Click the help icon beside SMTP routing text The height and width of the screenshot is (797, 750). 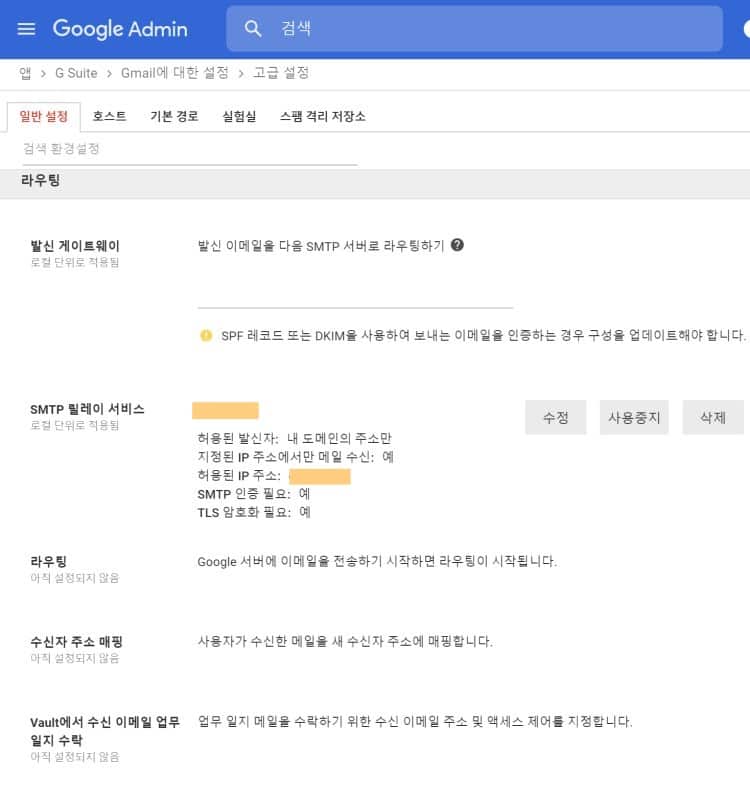[457, 245]
